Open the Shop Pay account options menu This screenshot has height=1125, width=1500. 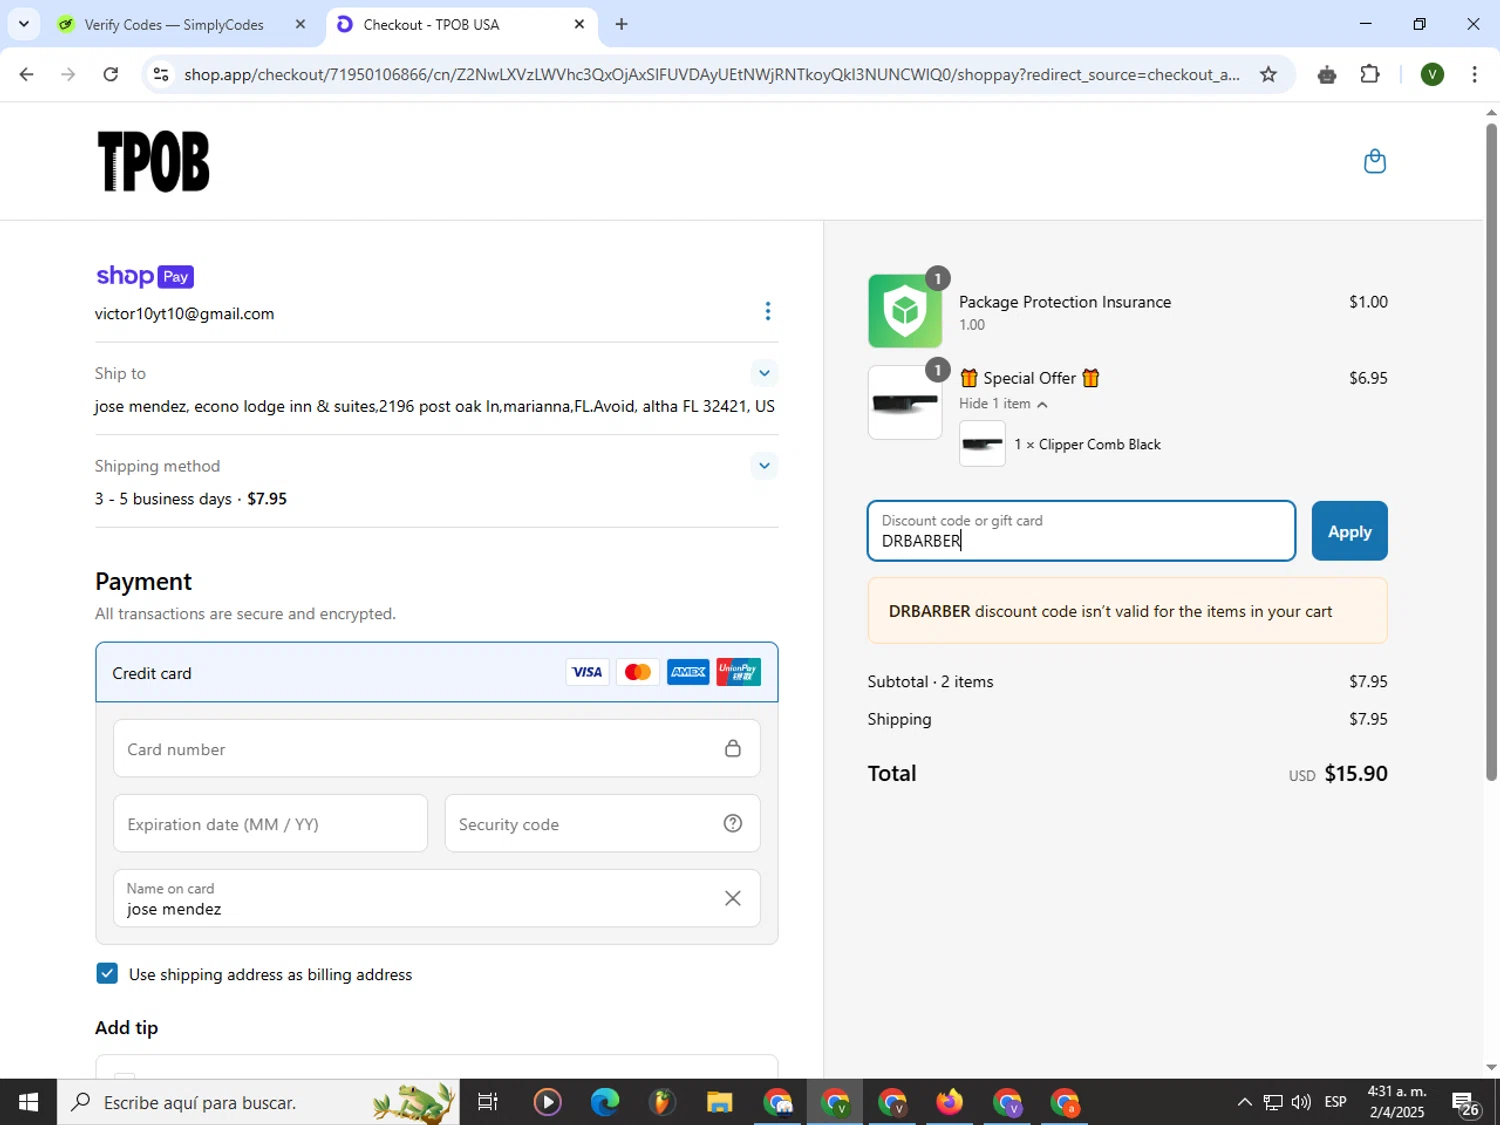click(767, 311)
